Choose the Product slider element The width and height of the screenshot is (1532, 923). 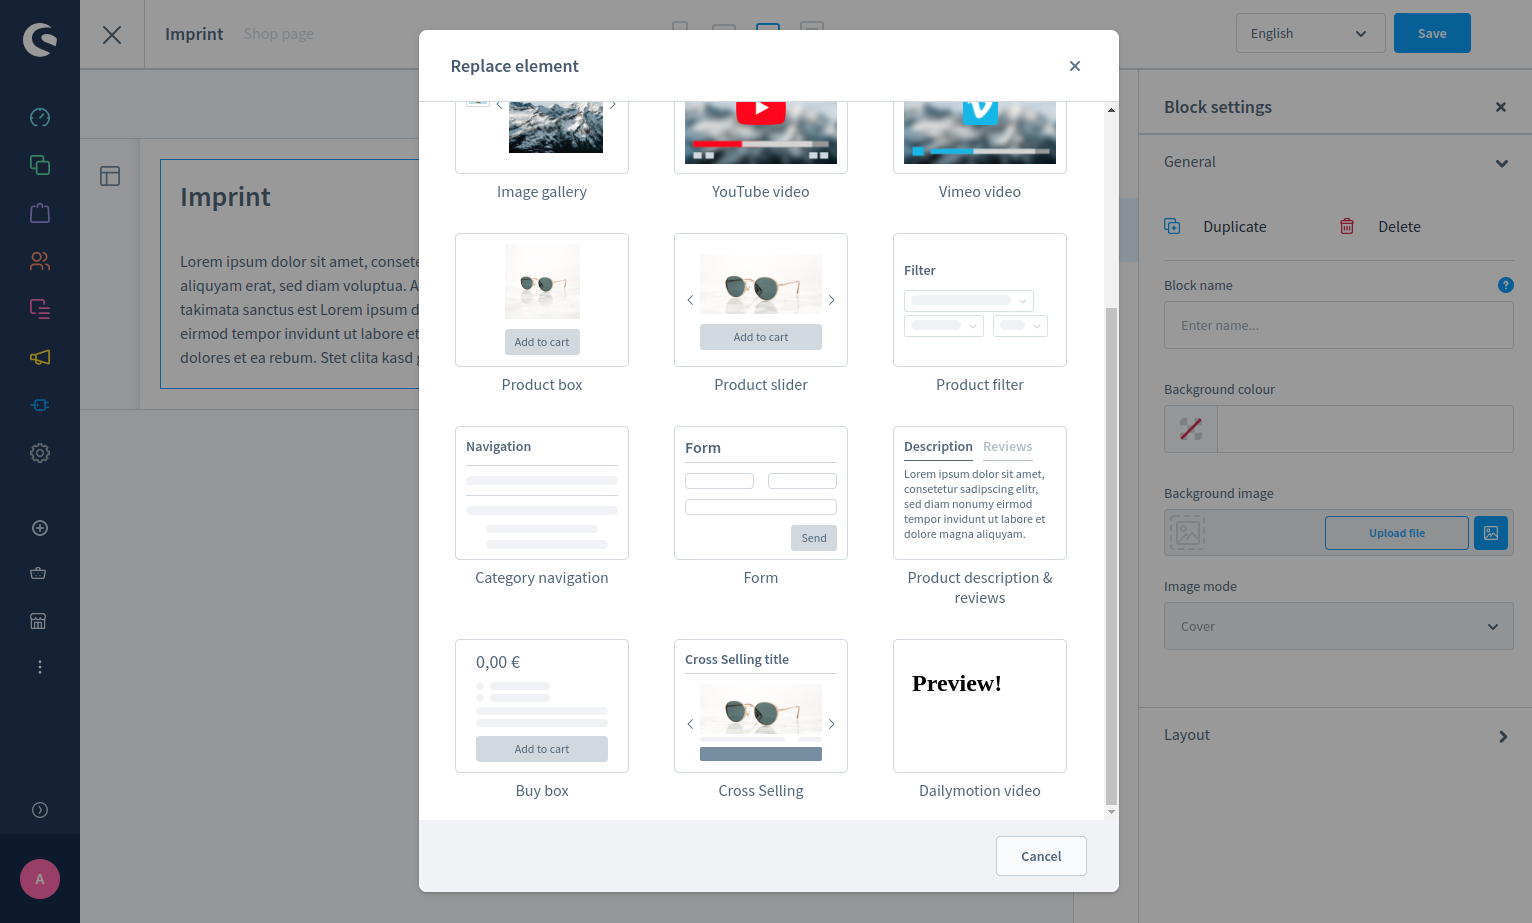(x=760, y=300)
